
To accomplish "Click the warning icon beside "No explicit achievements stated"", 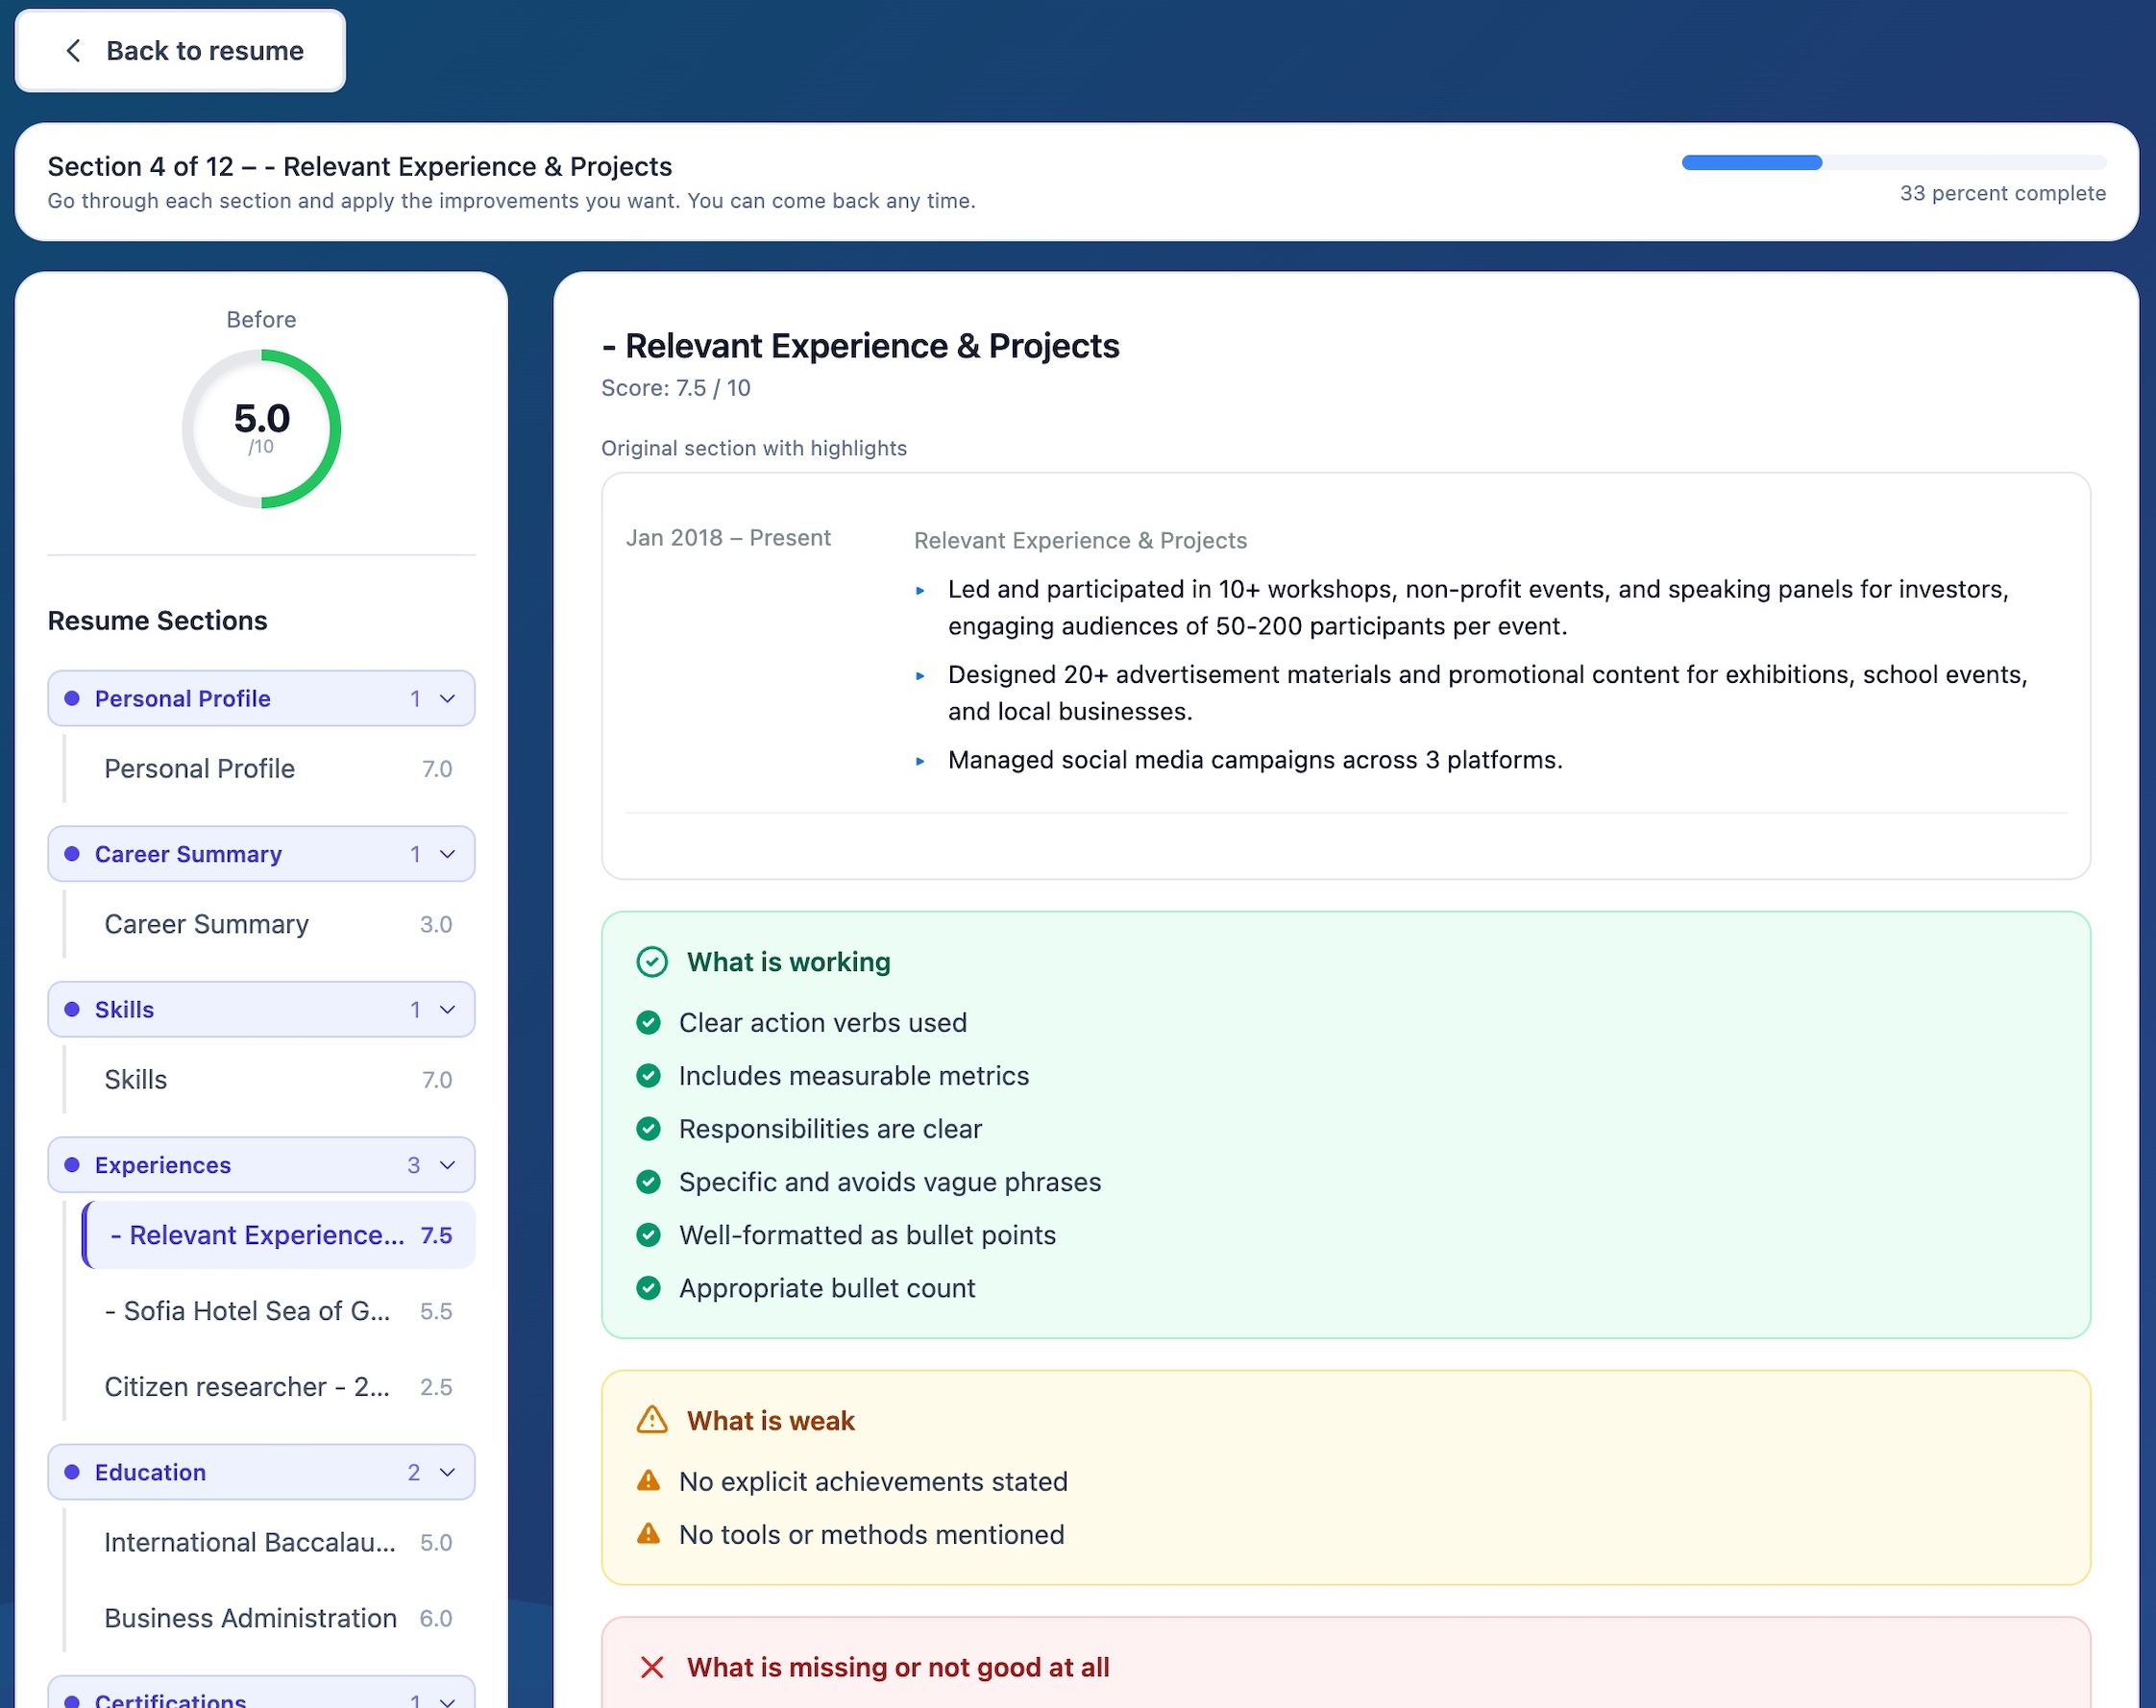I will click(x=649, y=1482).
